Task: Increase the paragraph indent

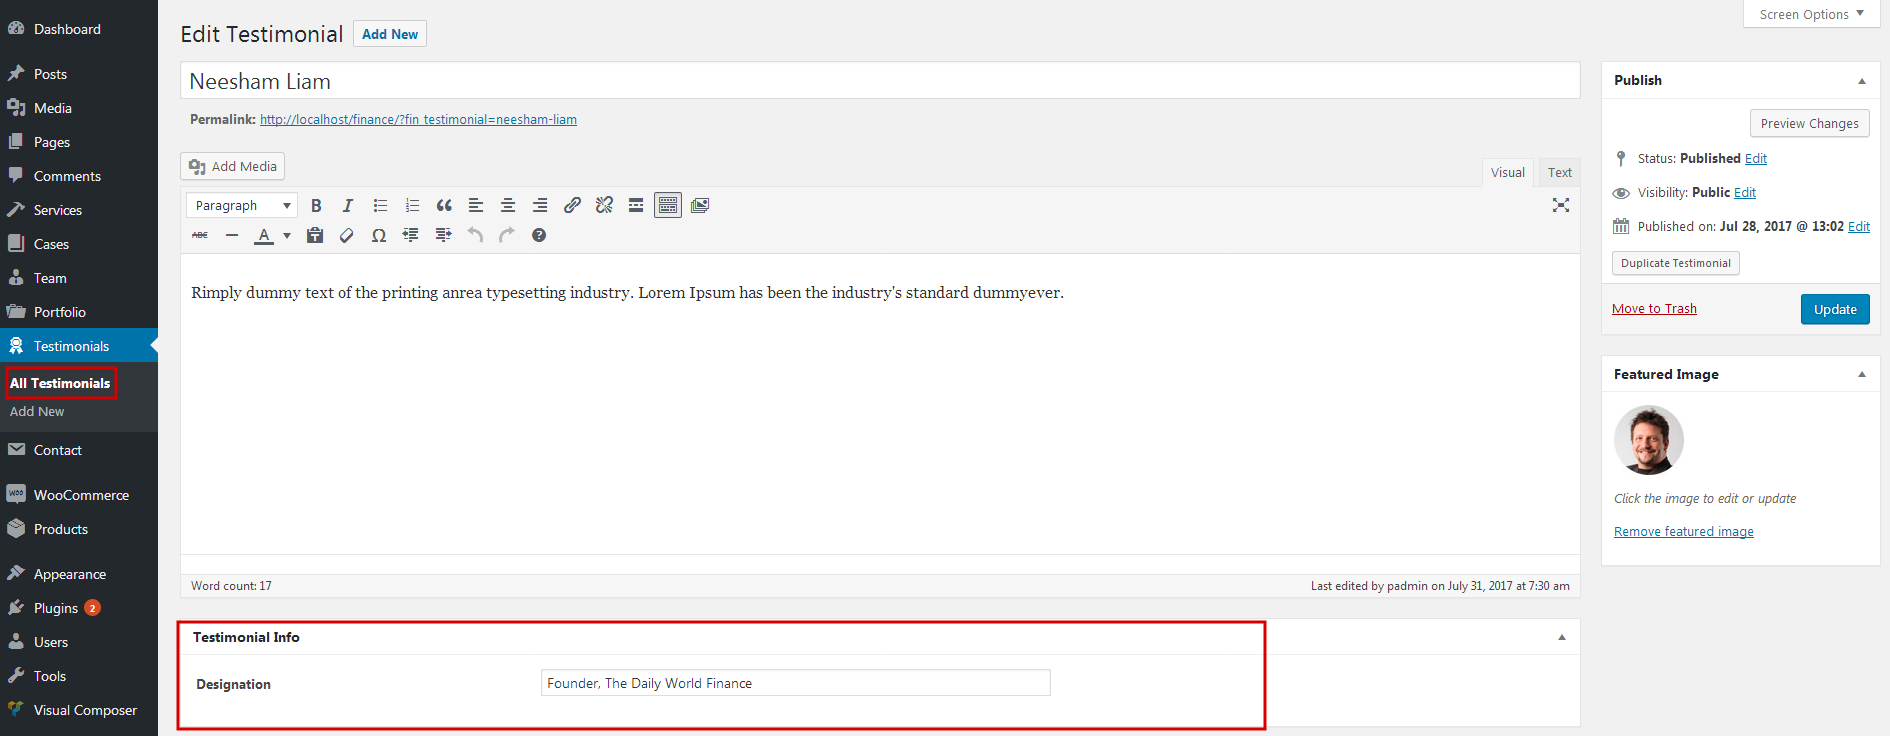Action: 443,235
